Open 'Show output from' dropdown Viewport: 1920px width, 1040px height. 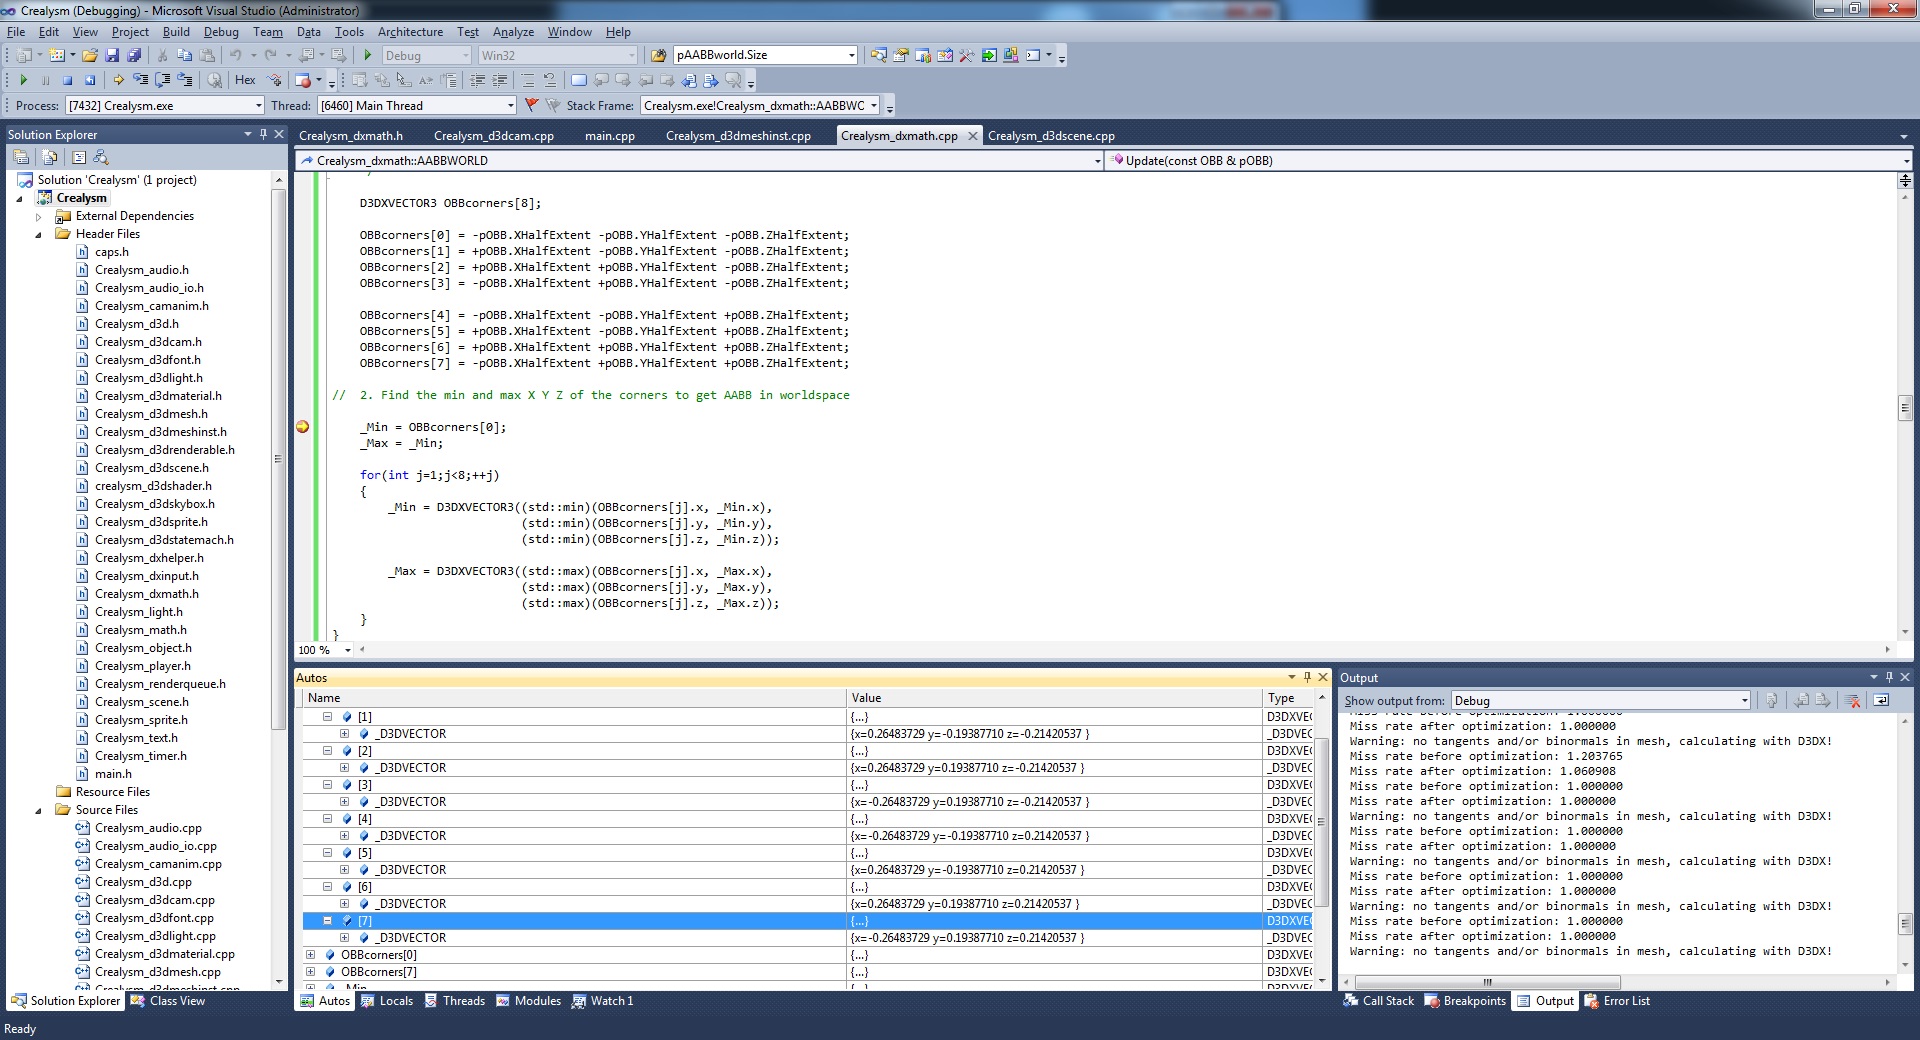click(1744, 701)
